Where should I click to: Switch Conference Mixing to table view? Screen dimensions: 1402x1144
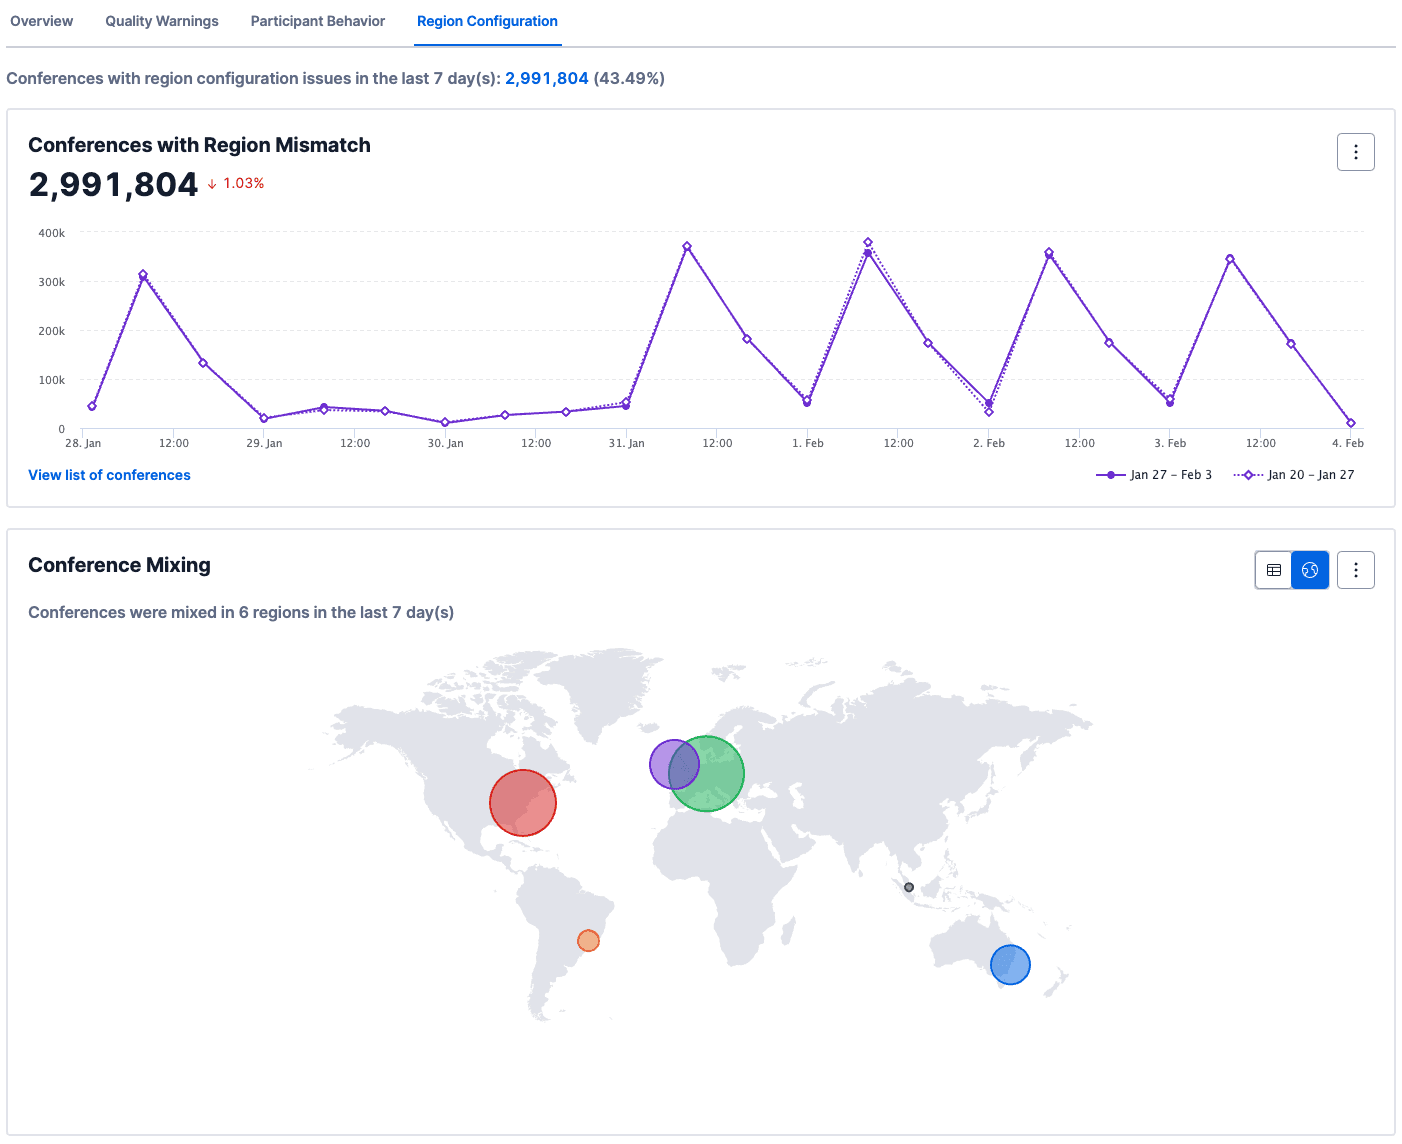pyautogui.click(x=1274, y=570)
